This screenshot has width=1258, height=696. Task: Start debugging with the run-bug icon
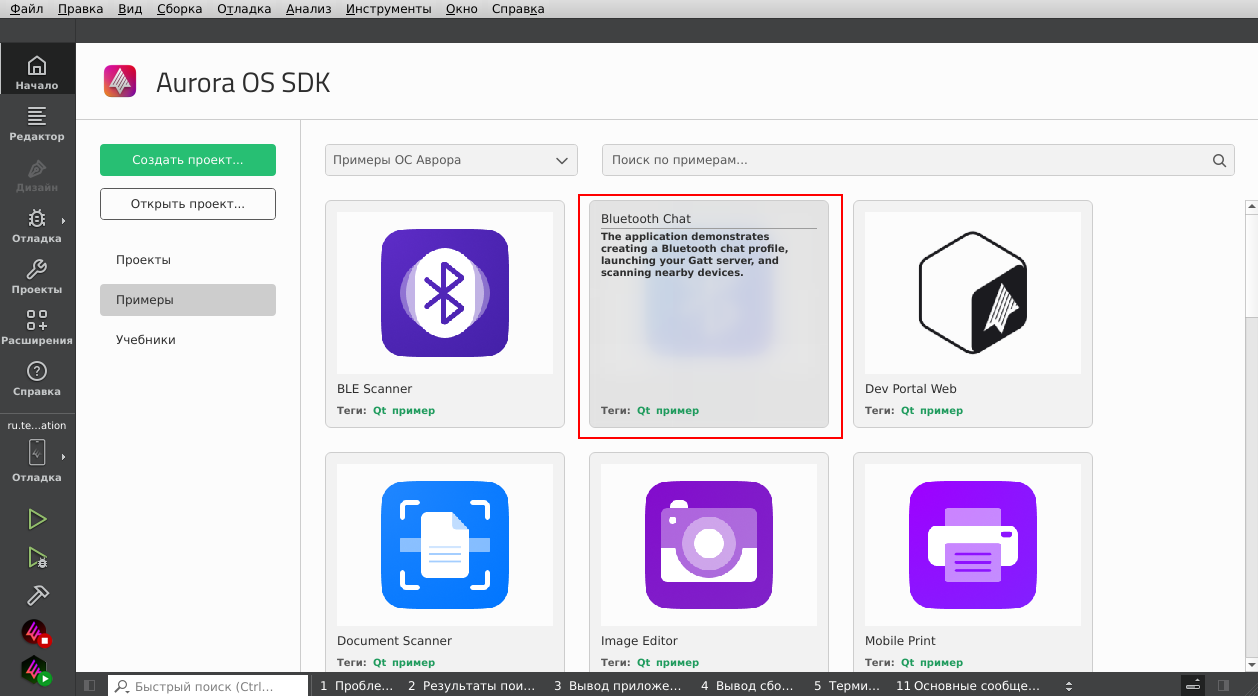point(37,557)
